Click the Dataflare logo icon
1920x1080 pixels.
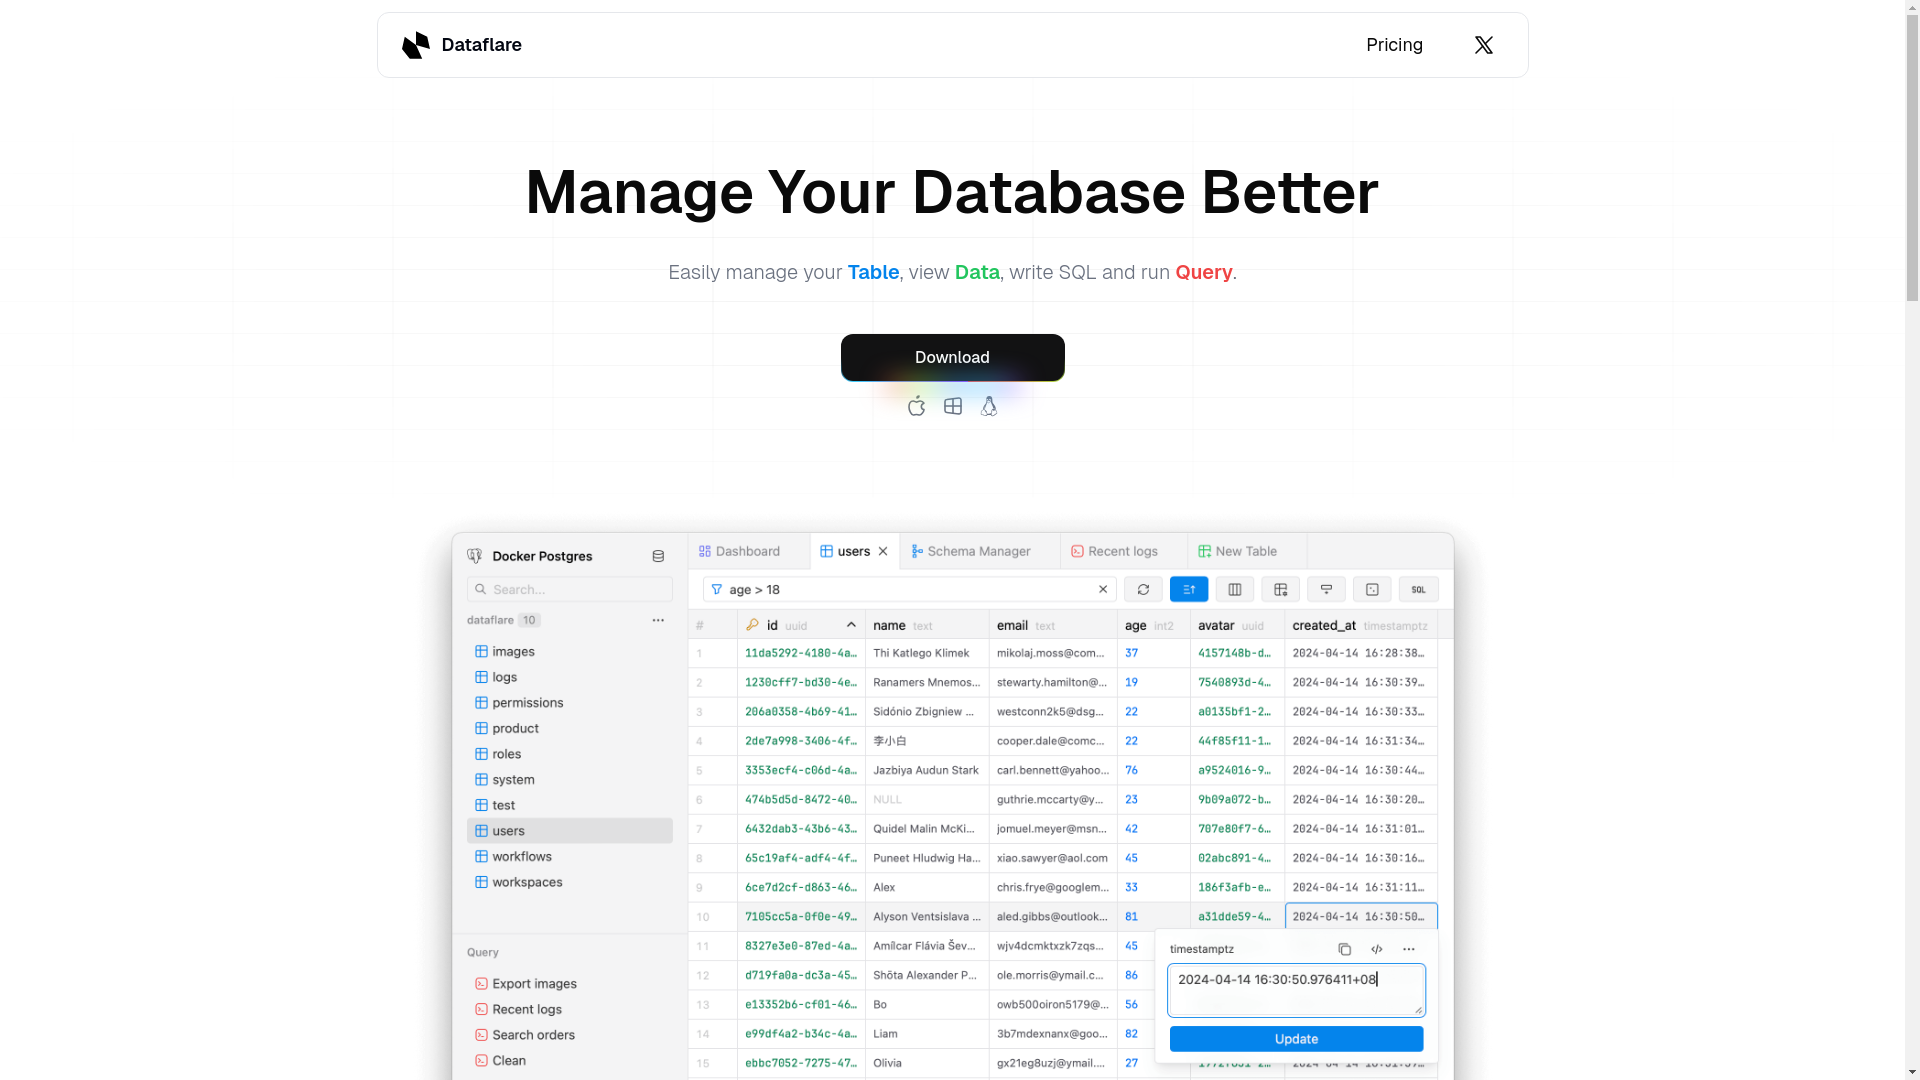[x=415, y=45]
